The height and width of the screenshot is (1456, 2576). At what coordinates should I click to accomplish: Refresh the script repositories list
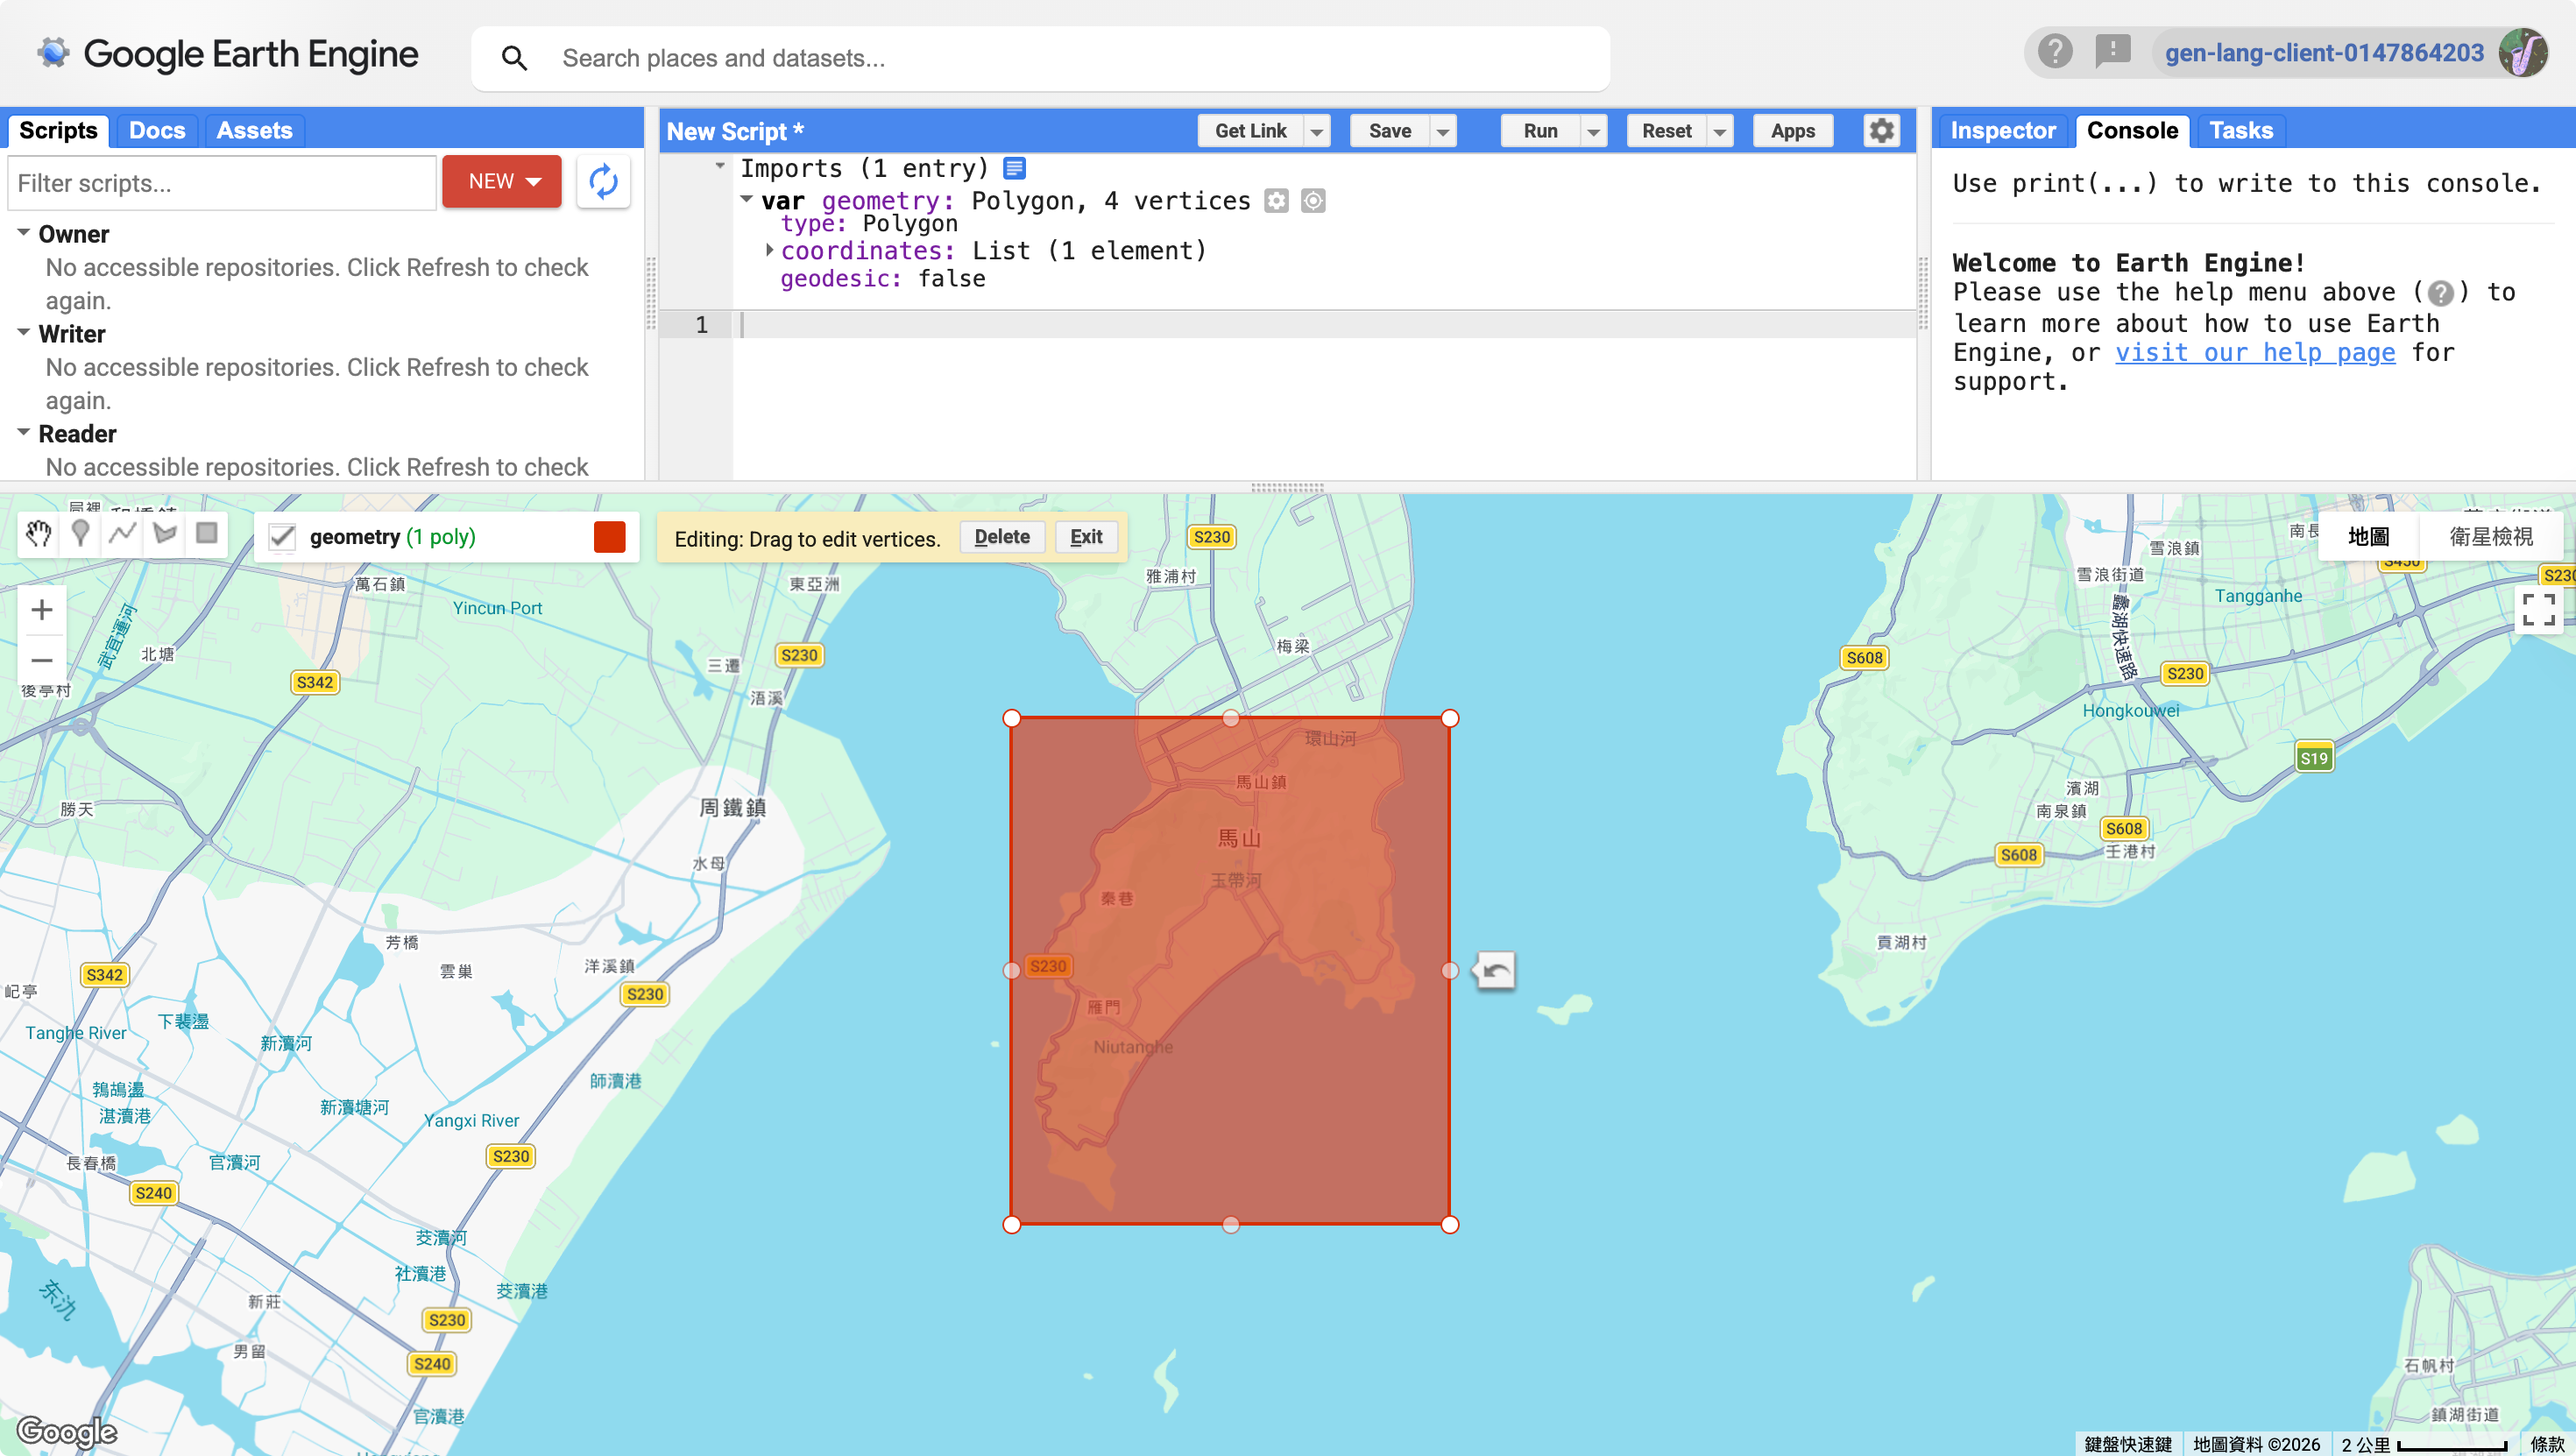tap(603, 182)
